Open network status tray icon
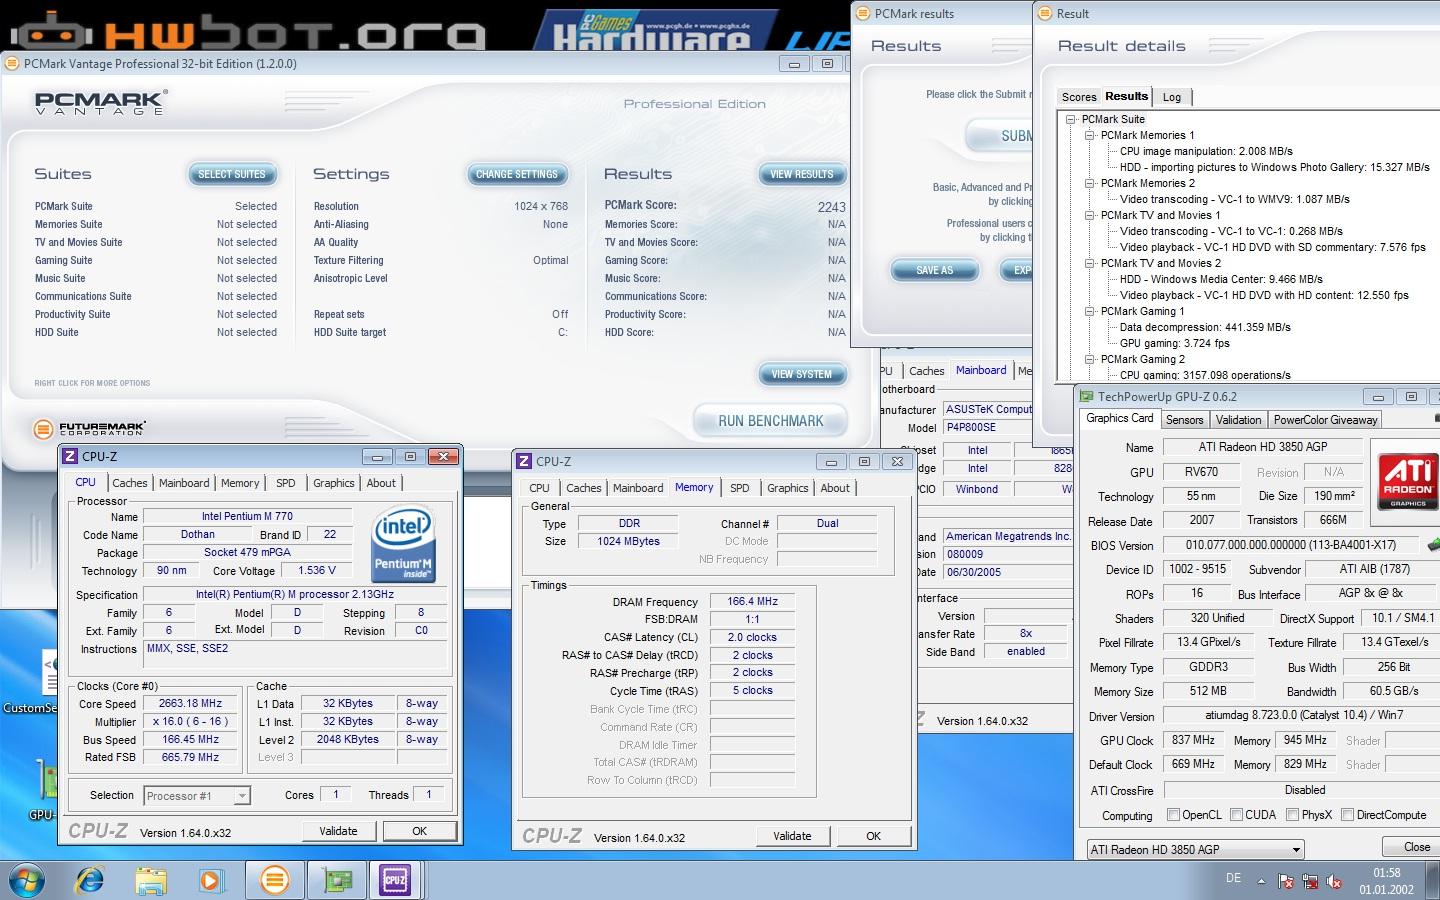The width and height of the screenshot is (1440, 900). [1310, 882]
